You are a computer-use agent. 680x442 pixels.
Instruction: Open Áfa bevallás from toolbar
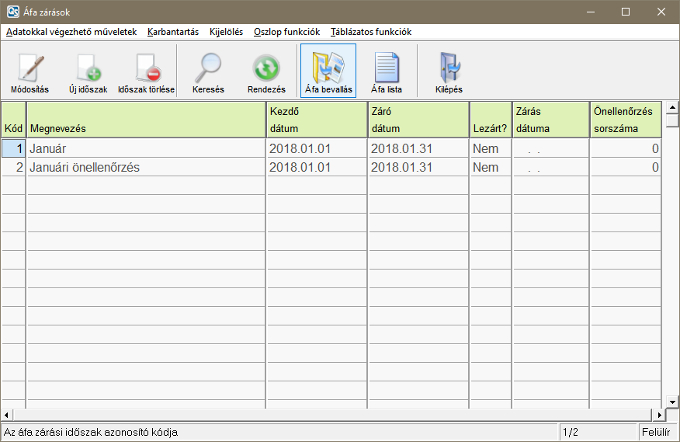point(328,70)
